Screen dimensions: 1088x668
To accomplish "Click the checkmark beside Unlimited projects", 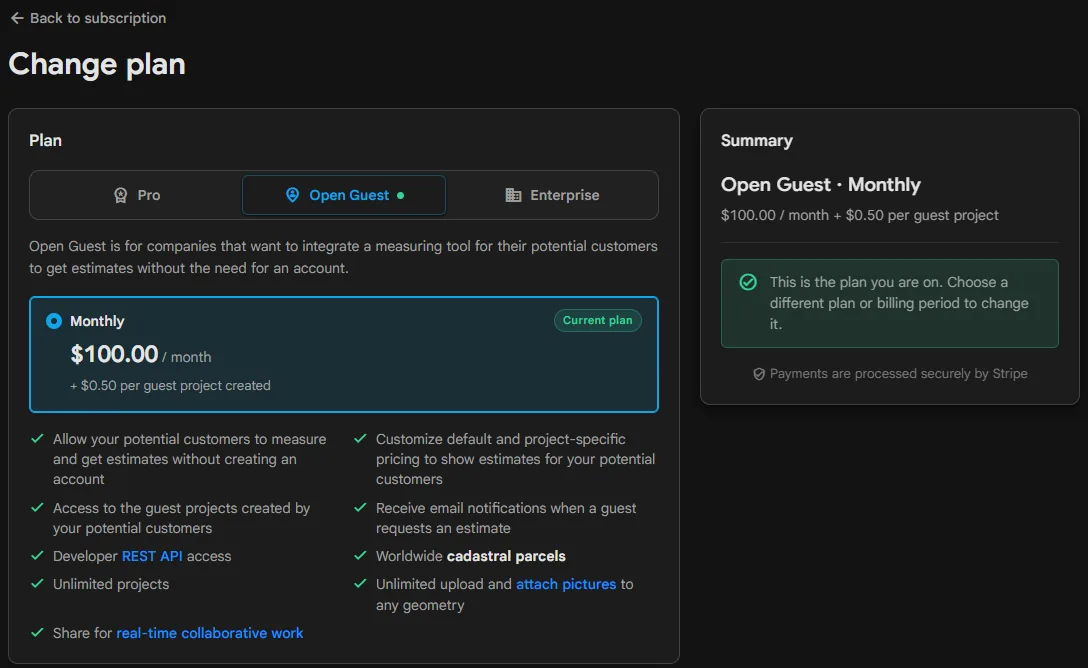I will (x=37, y=584).
